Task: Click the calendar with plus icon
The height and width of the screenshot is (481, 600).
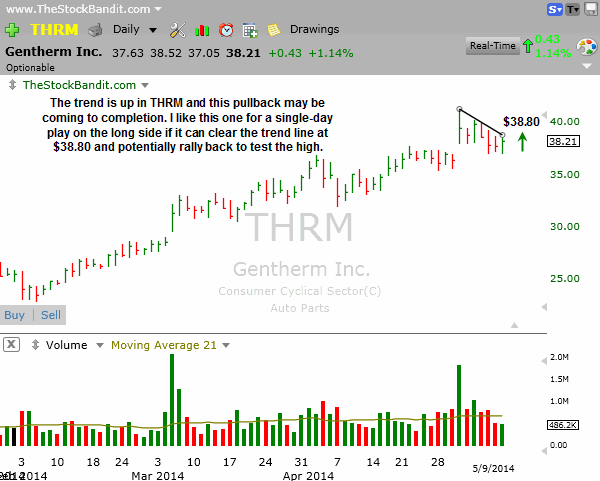Action: (250, 30)
